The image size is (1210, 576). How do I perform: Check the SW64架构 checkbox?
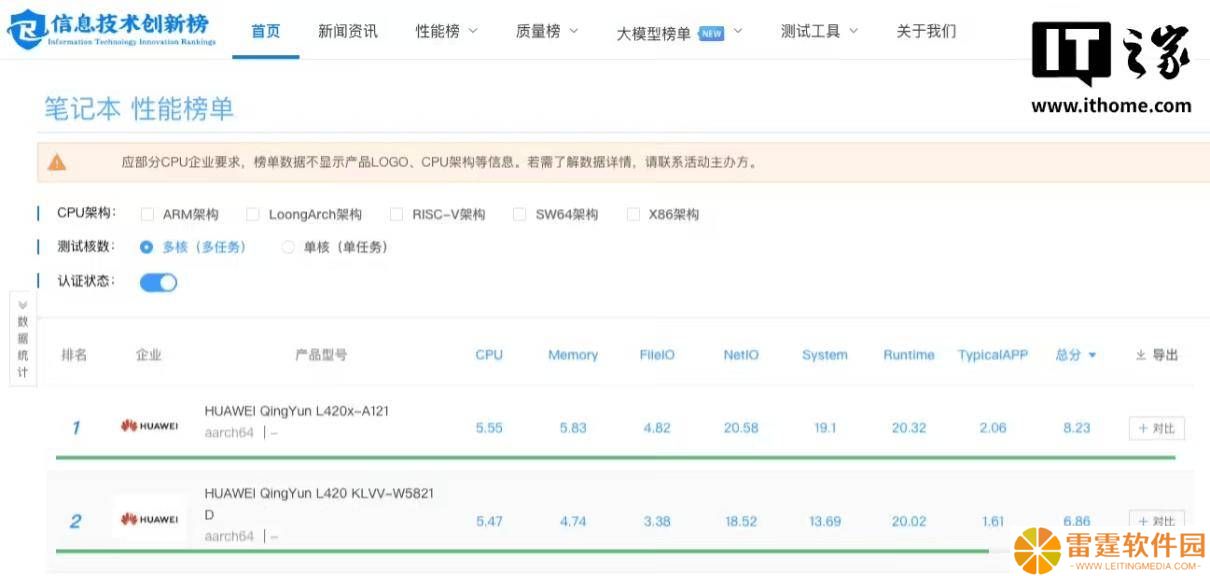[x=519, y=214]
